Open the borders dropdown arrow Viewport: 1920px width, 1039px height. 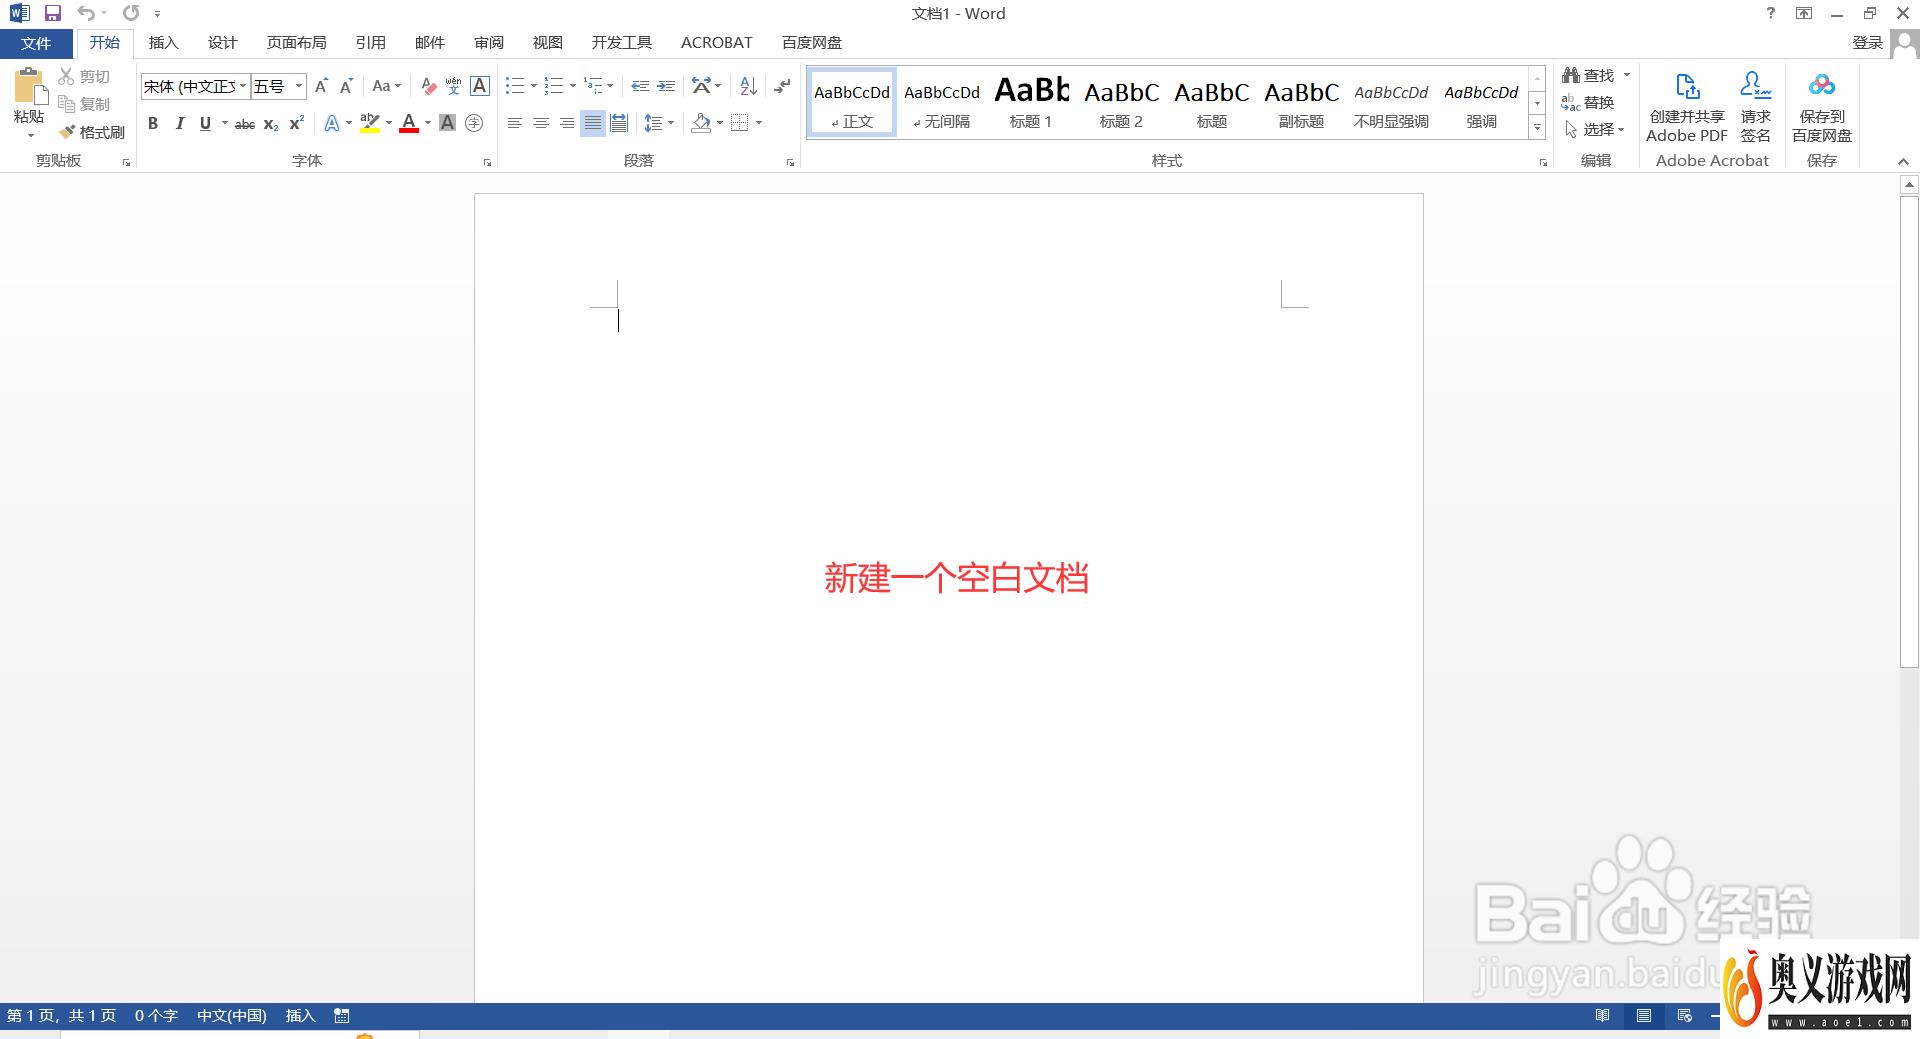click(x=760, y=123)
